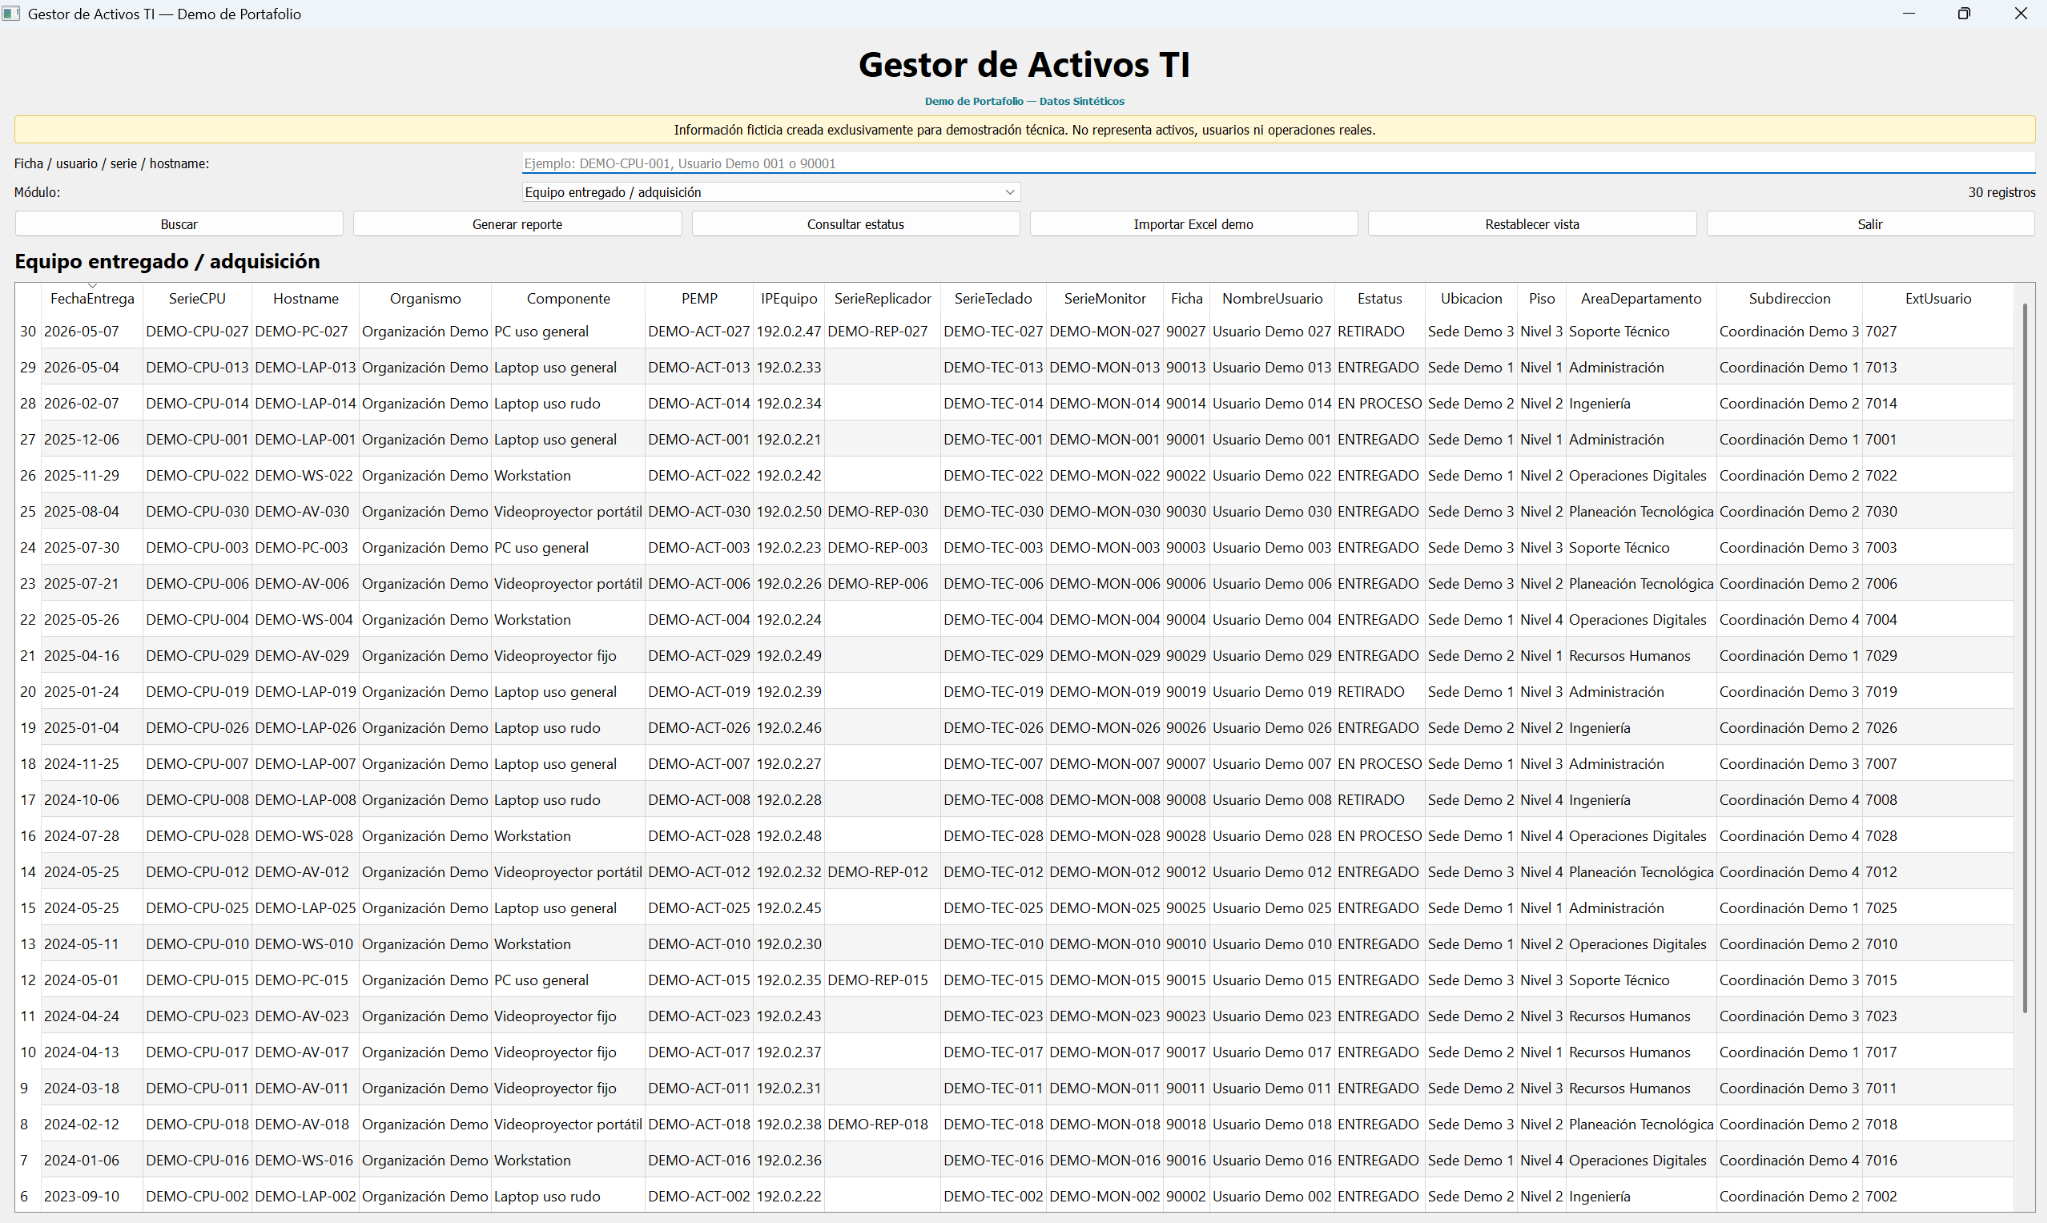Click EN PROCESO status for Usuario Demo 007
The width and height of the screenshot is (2047, 1223).
1380,763
